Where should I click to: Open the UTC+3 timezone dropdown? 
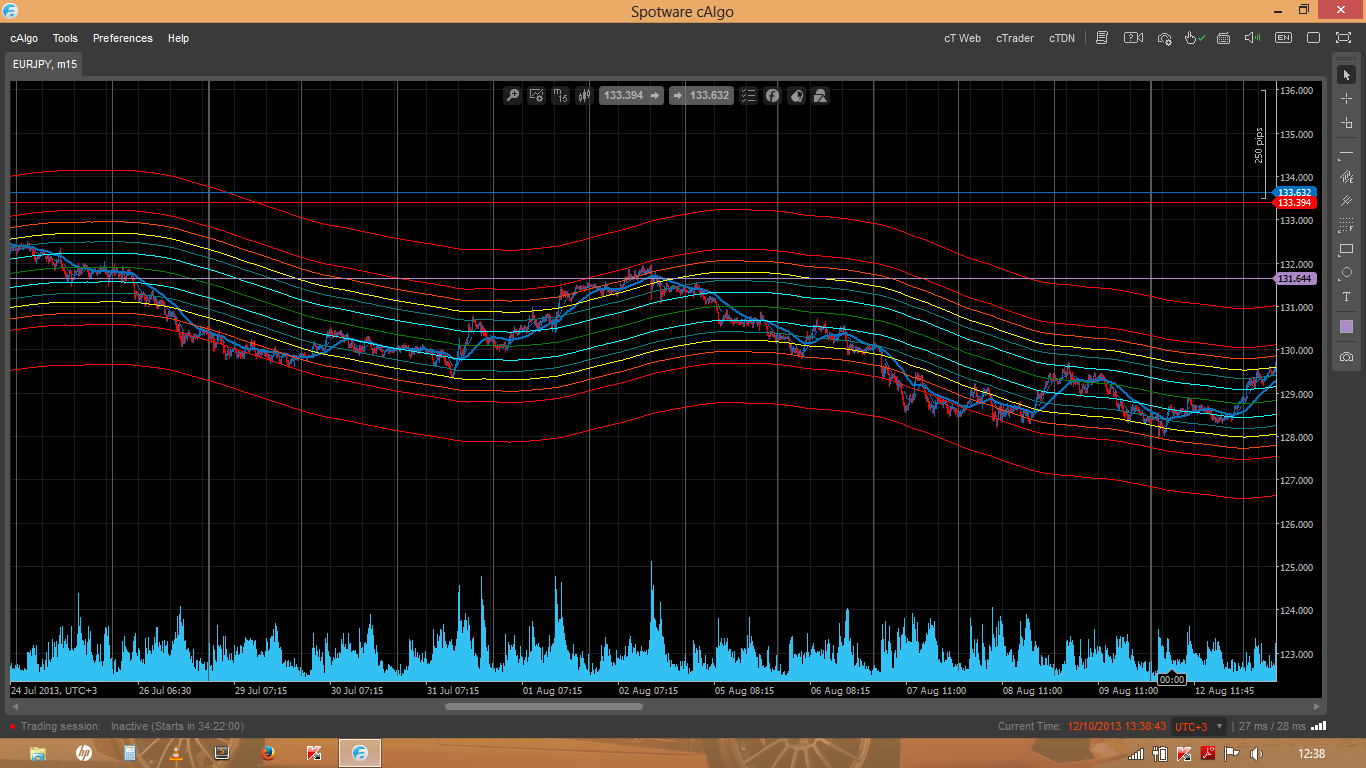pos(1196,727)
